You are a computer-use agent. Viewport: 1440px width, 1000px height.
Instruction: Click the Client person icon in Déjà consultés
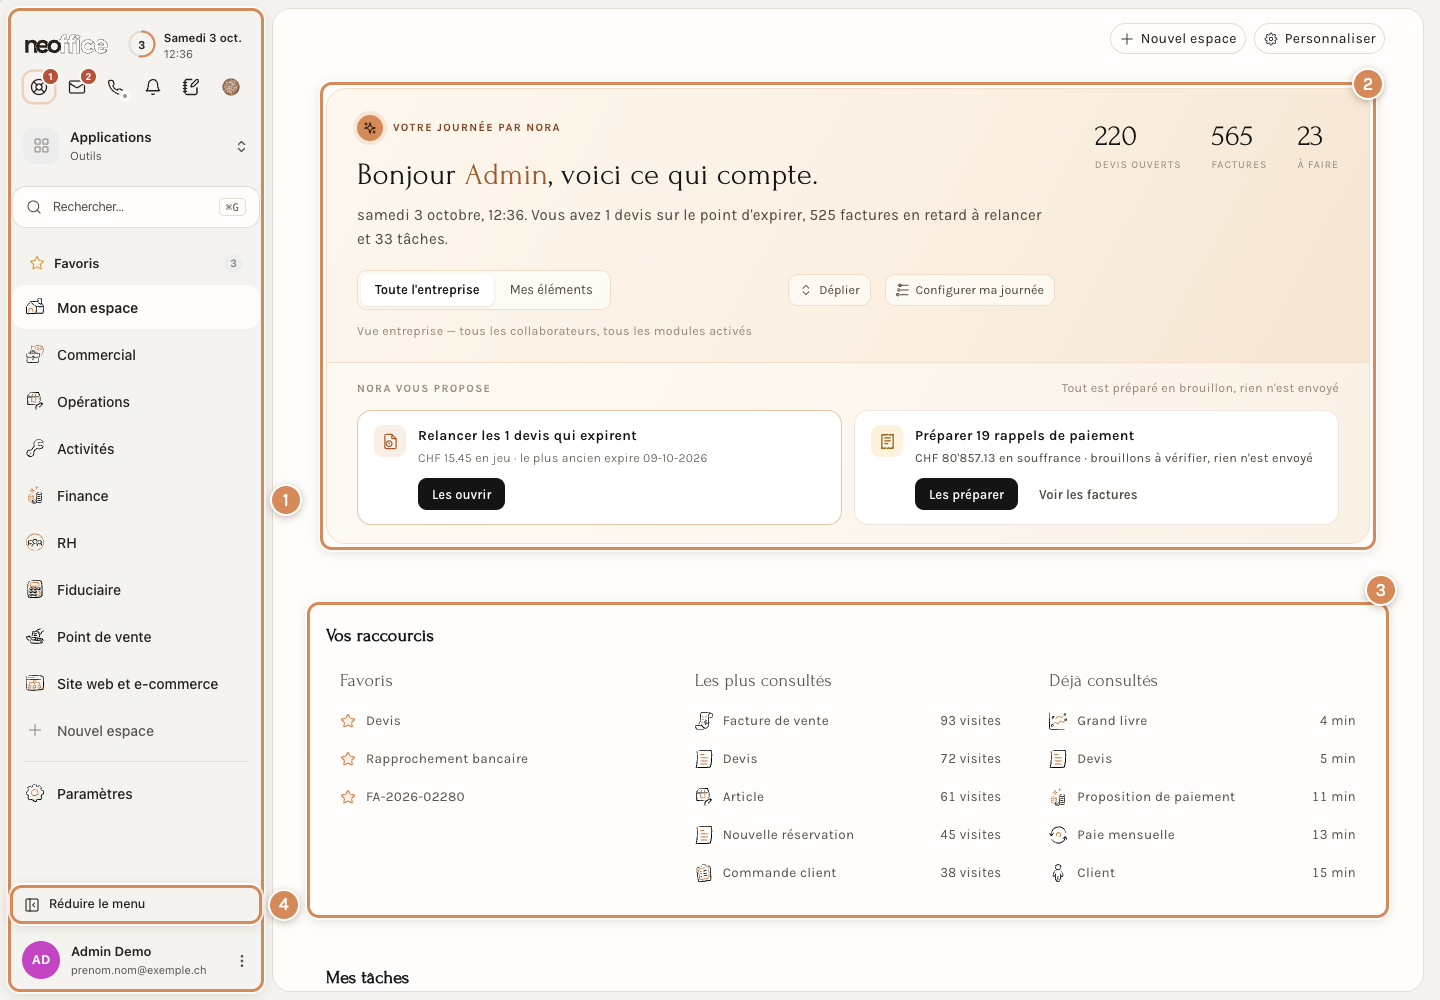tap(1058, 873)
